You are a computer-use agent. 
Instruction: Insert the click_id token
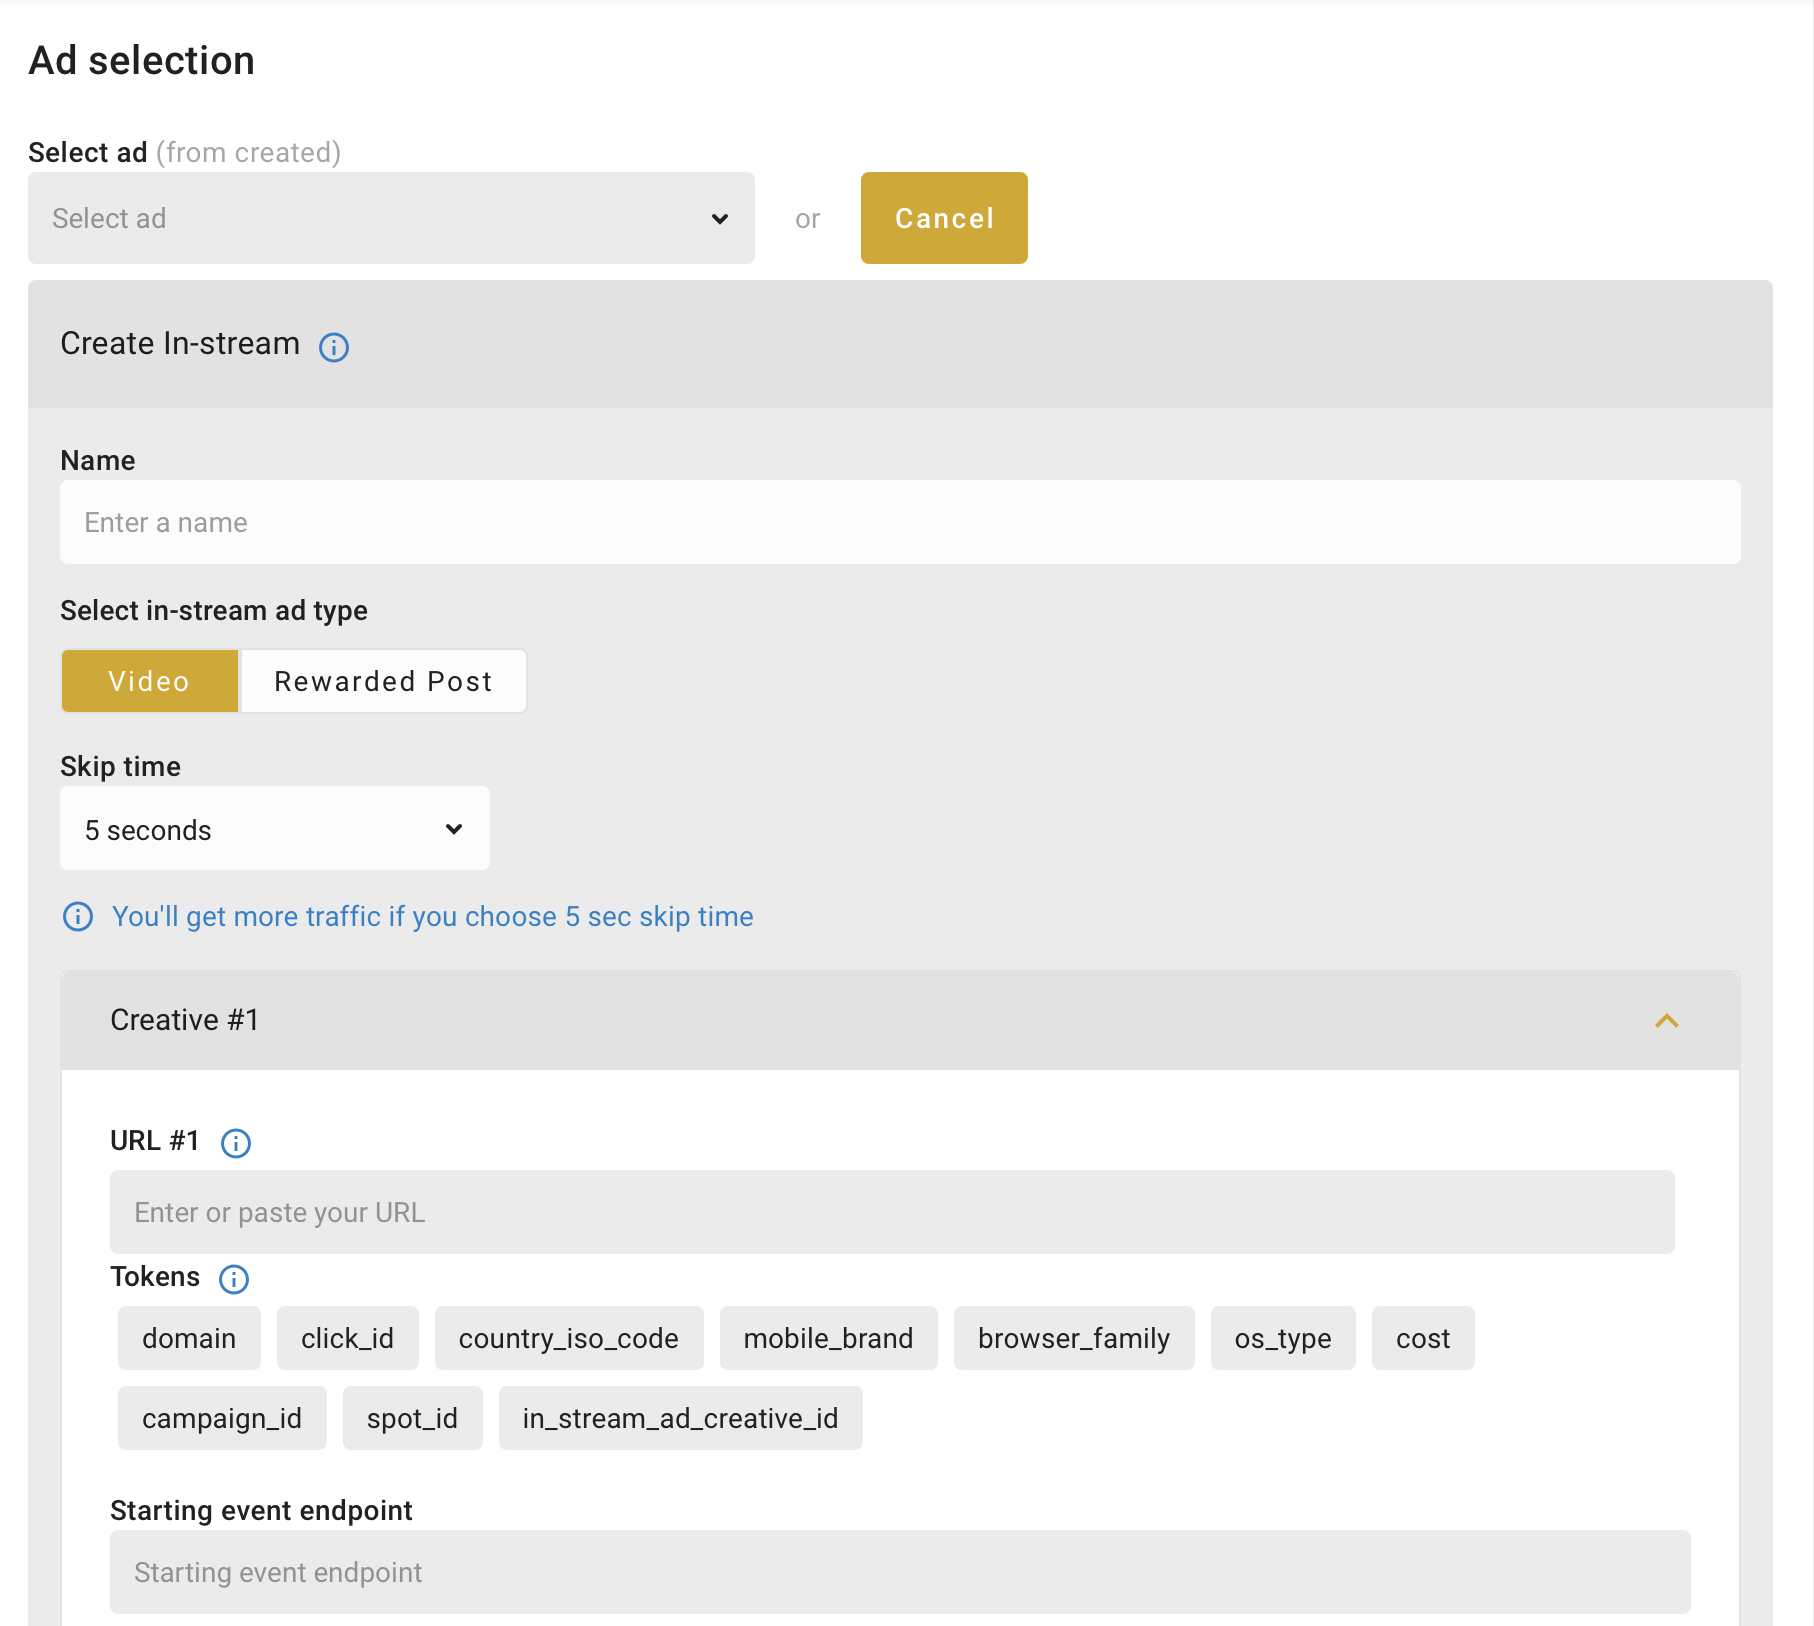click(347, 1338)
